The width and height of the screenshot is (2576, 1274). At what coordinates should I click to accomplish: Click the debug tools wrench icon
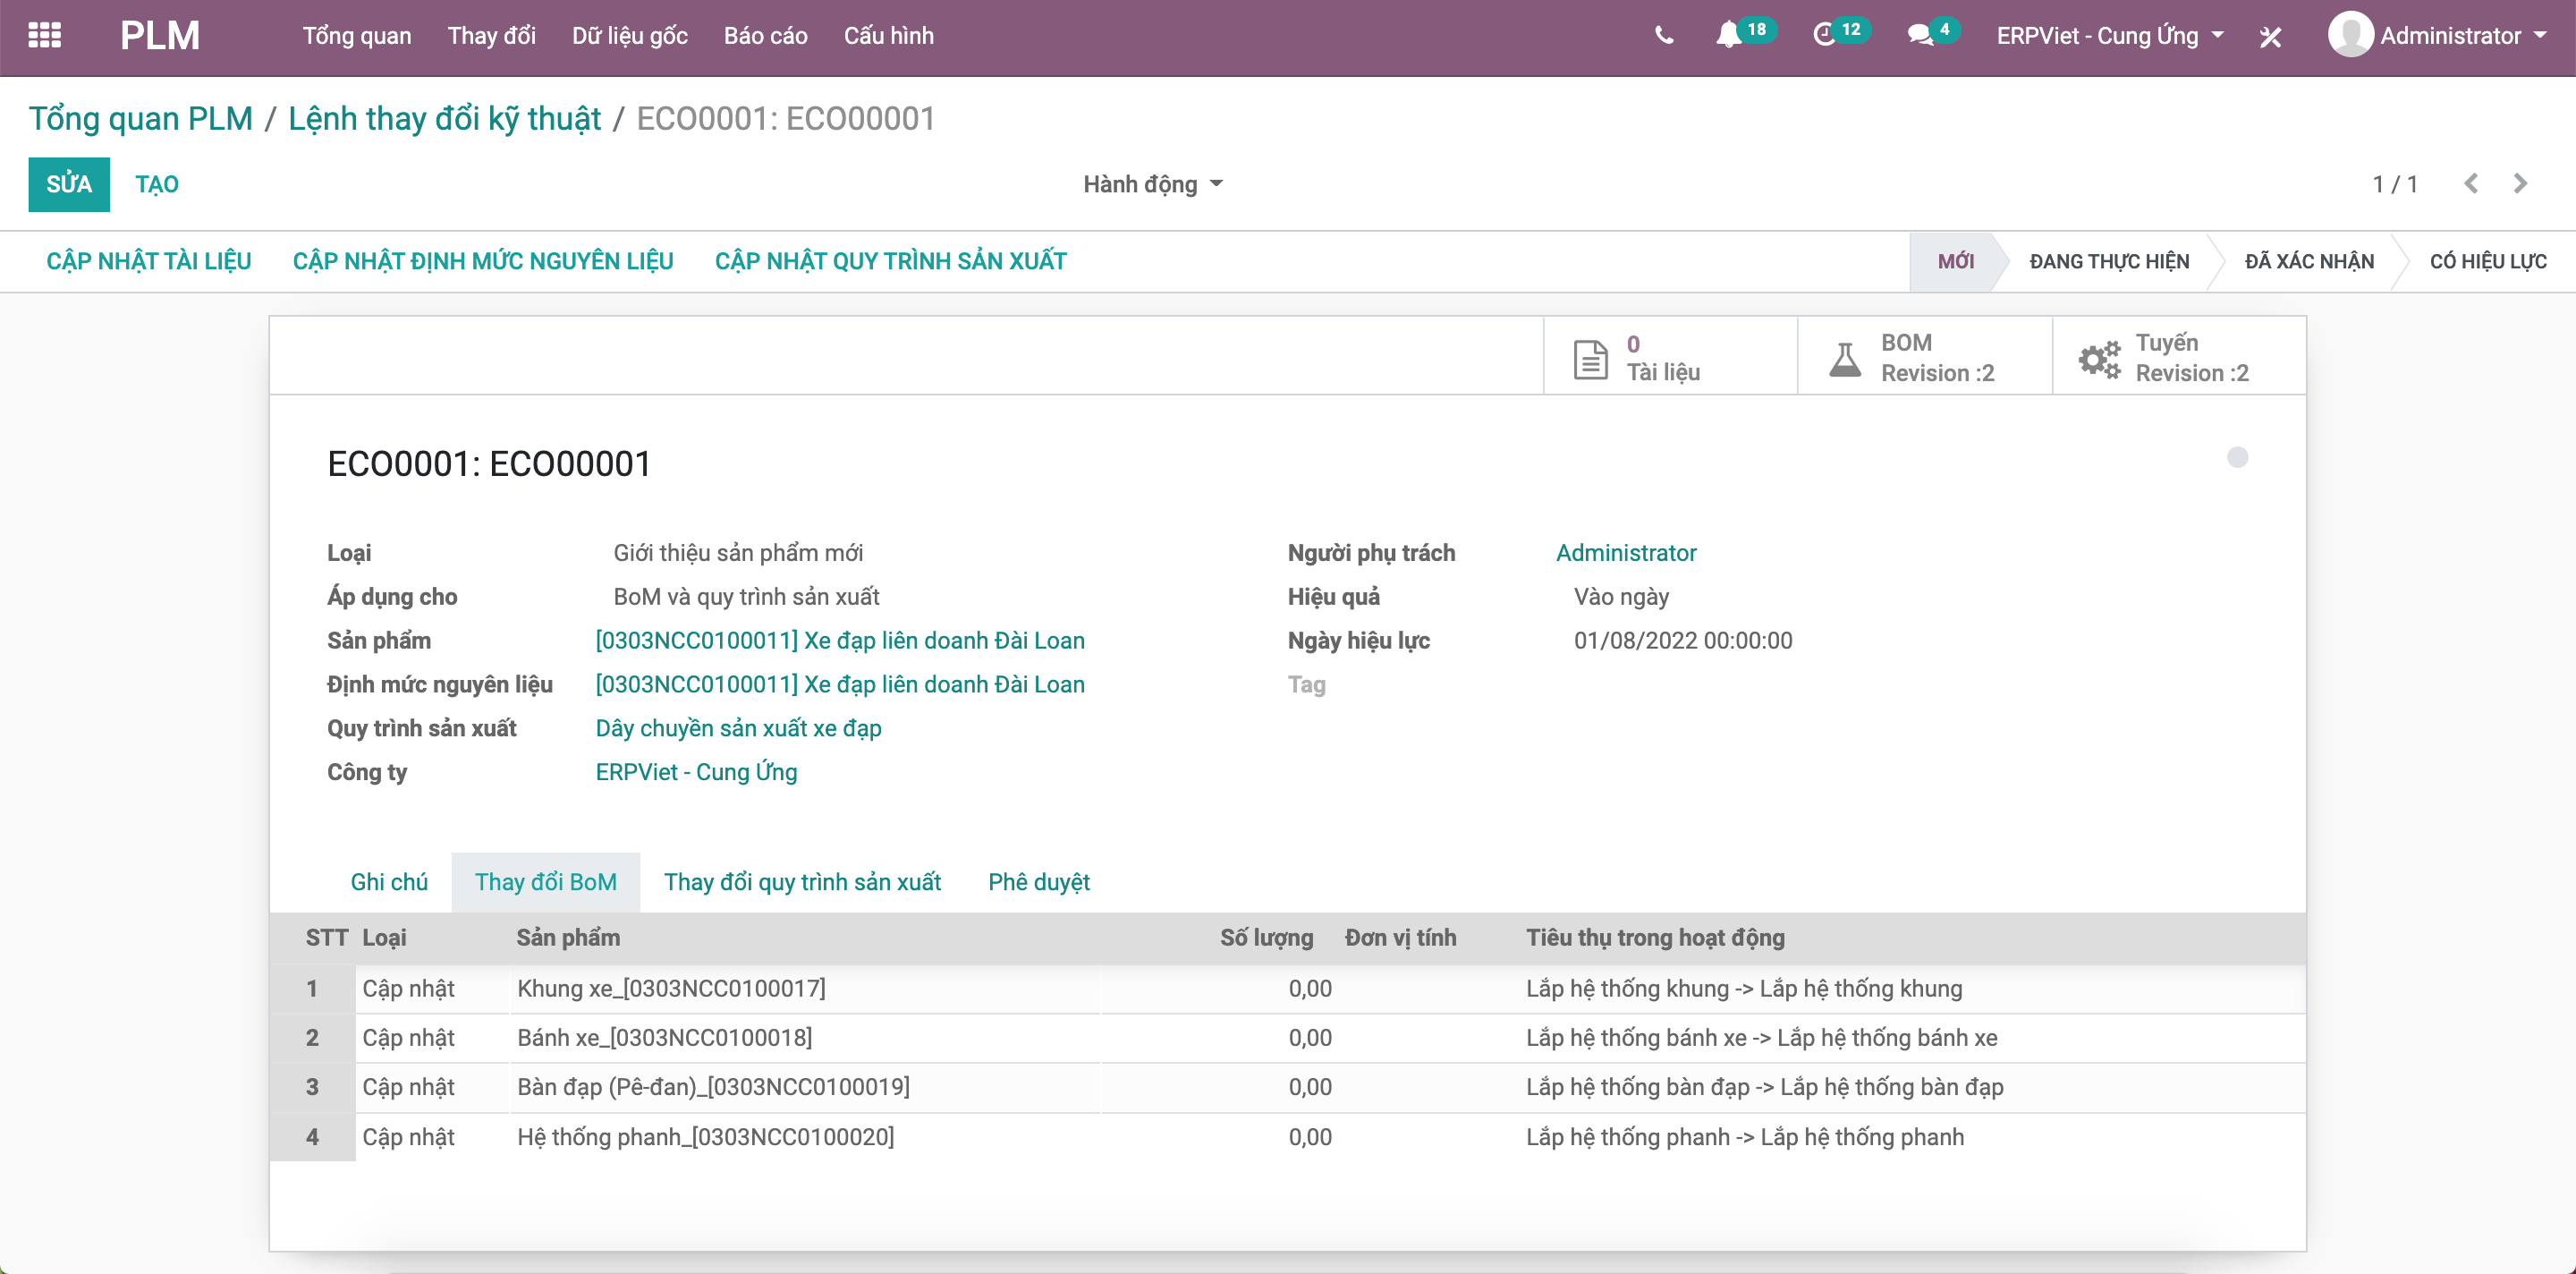point(2270,38)
